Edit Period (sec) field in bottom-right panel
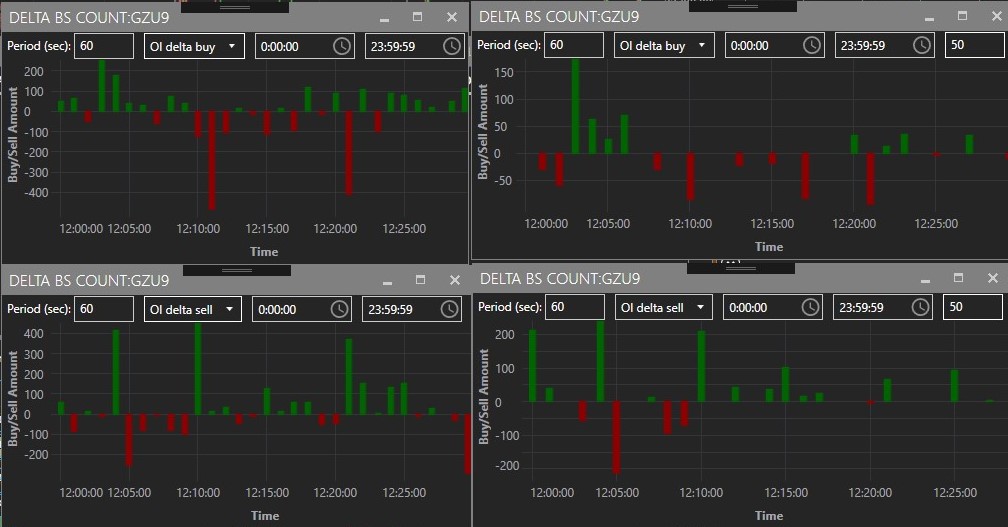Viewport: 1008px width, 527px height. click(575, 307)
